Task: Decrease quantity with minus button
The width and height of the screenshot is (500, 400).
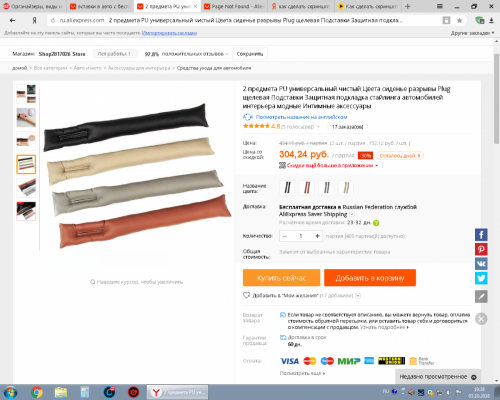Action: point(285,236)
